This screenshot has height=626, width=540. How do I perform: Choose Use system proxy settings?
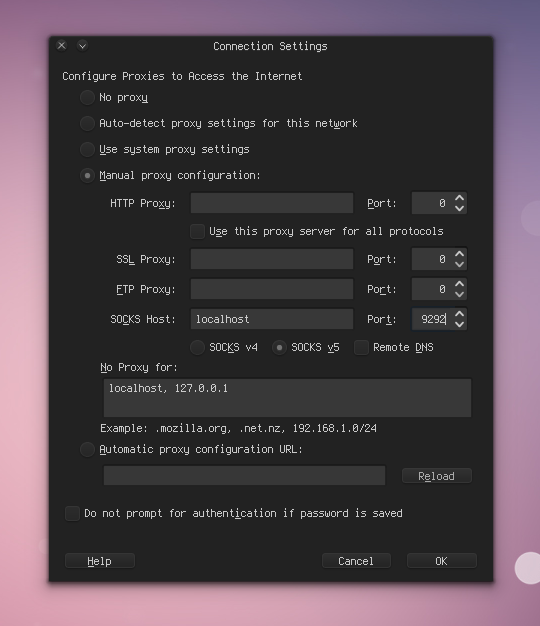[87, 149]
